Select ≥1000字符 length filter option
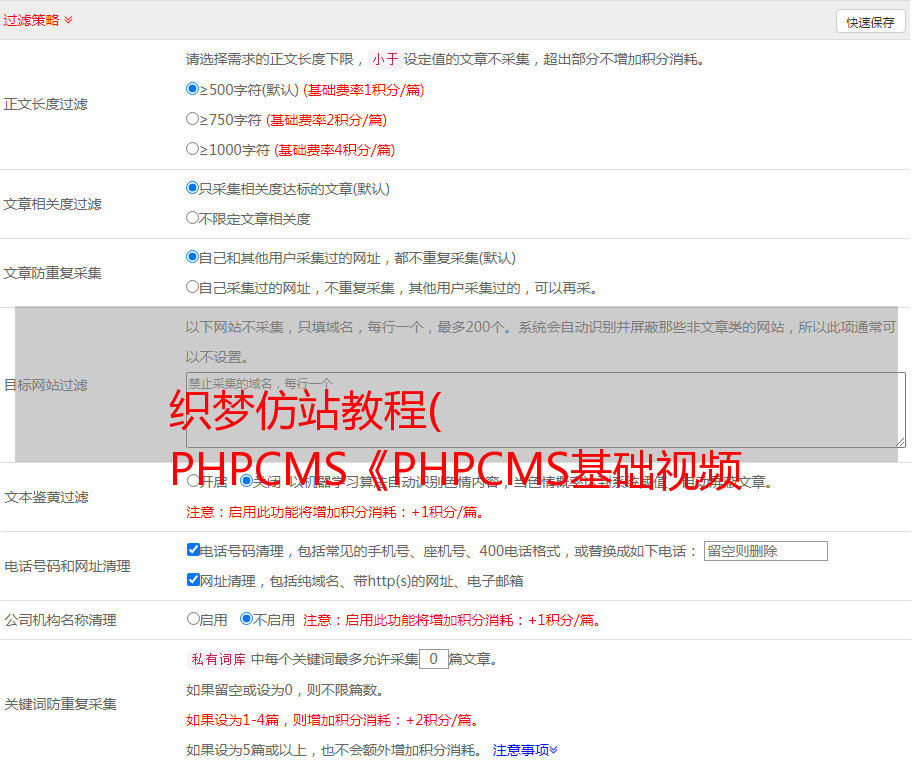 (x=192, y=148)
